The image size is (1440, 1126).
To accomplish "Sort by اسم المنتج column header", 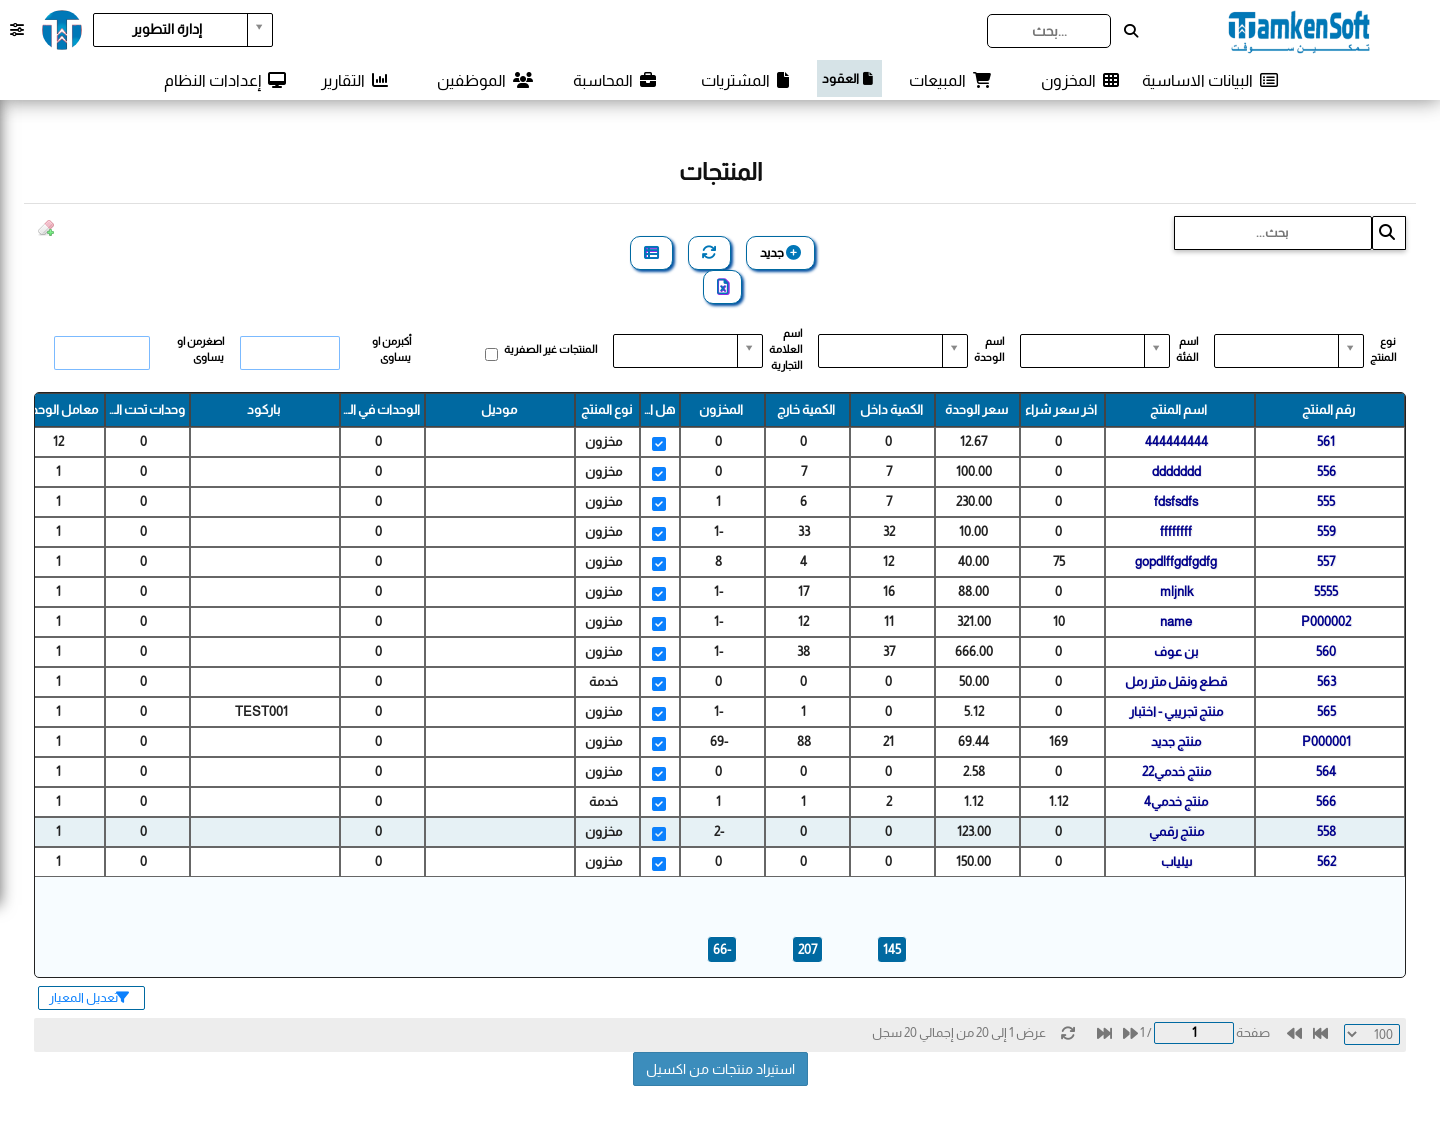I will (x=1179, y=410).
